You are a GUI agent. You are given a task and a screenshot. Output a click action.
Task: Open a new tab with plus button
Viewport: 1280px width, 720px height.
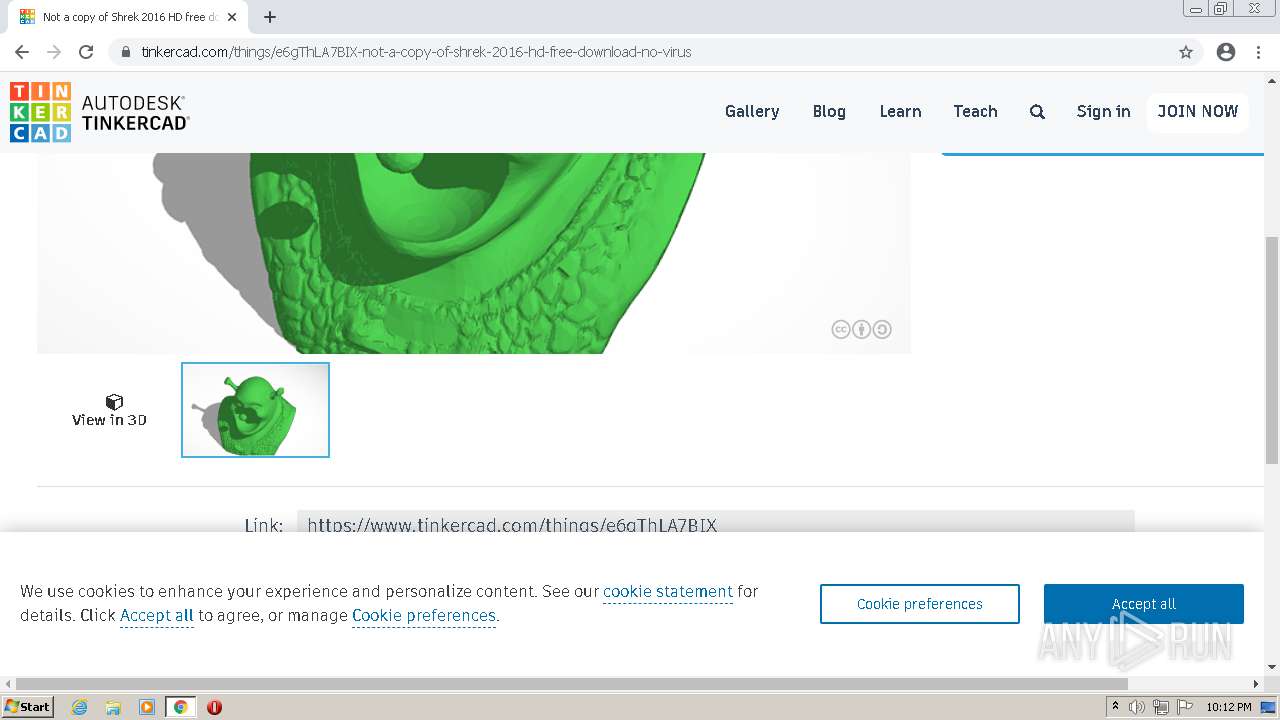[270, 17]
